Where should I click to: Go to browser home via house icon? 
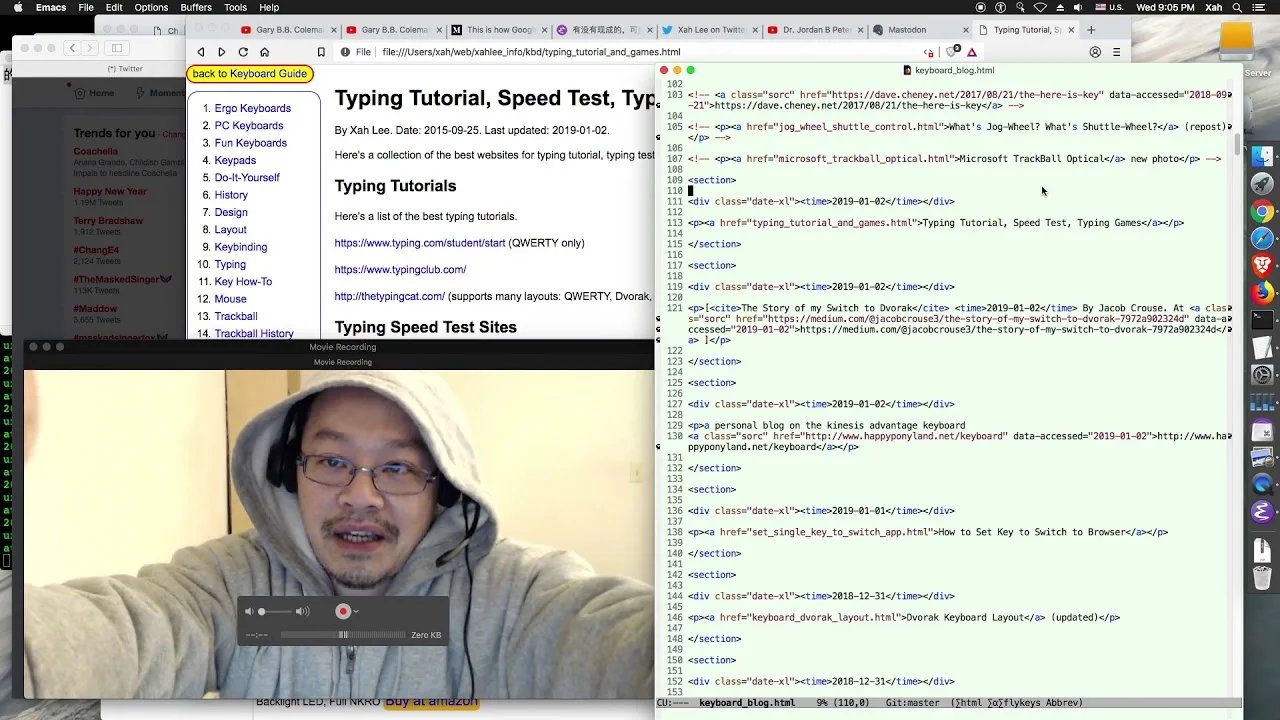click(x=265, y=52)
